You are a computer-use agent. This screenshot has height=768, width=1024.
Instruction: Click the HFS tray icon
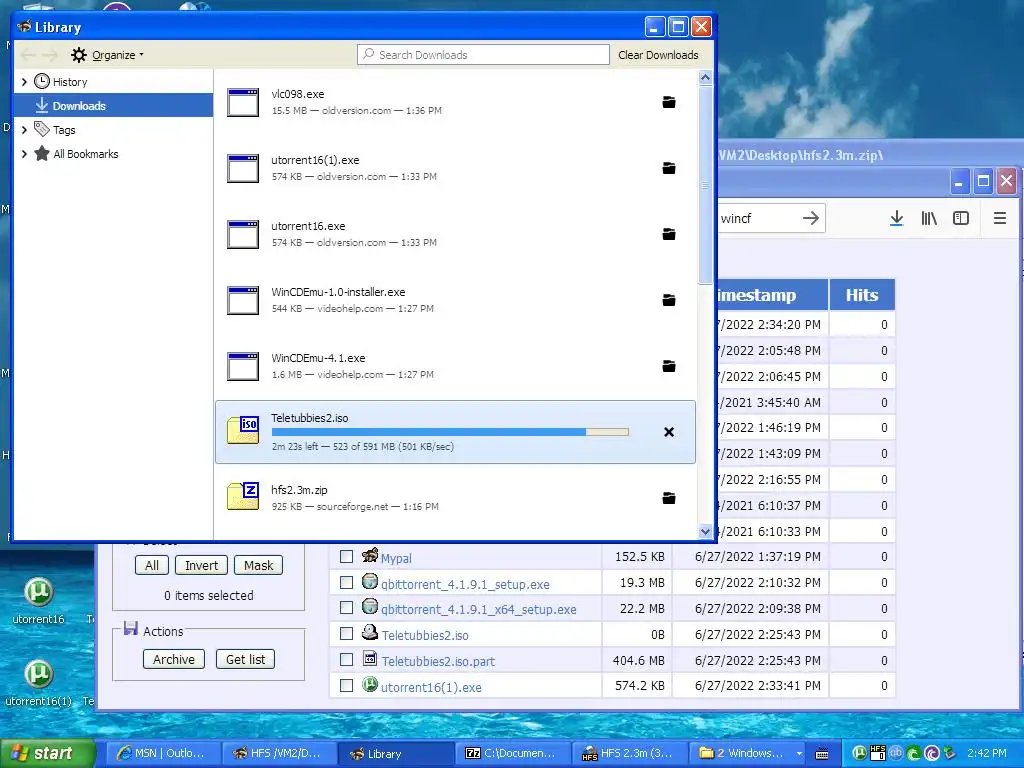pos(878,753)
